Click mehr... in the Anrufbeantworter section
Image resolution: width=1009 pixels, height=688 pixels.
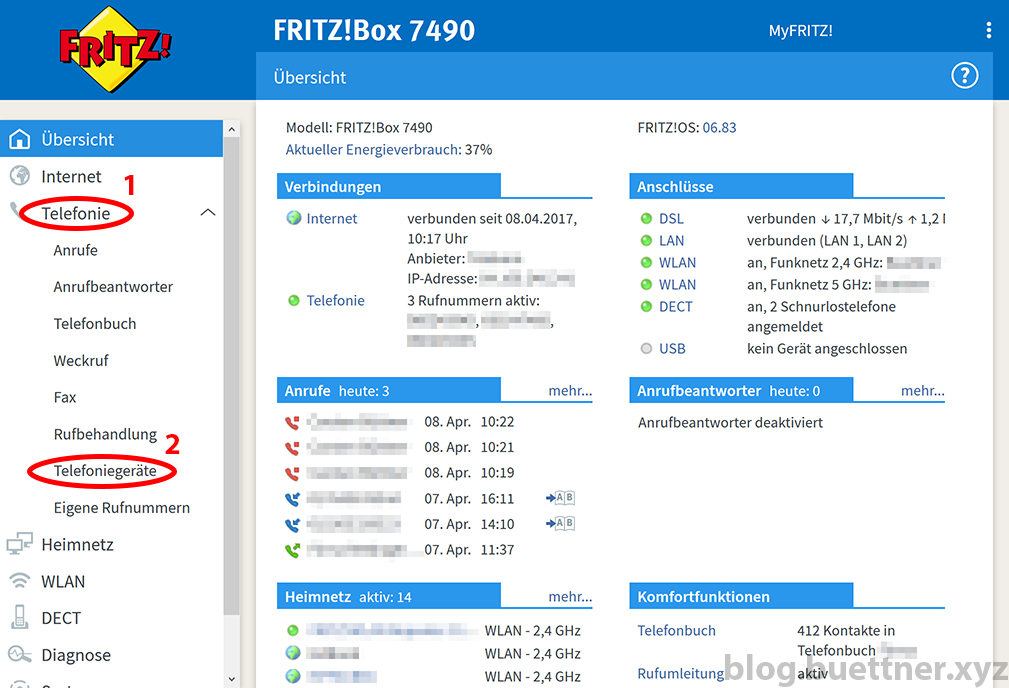pyautogui.click(x=923, y=391)
